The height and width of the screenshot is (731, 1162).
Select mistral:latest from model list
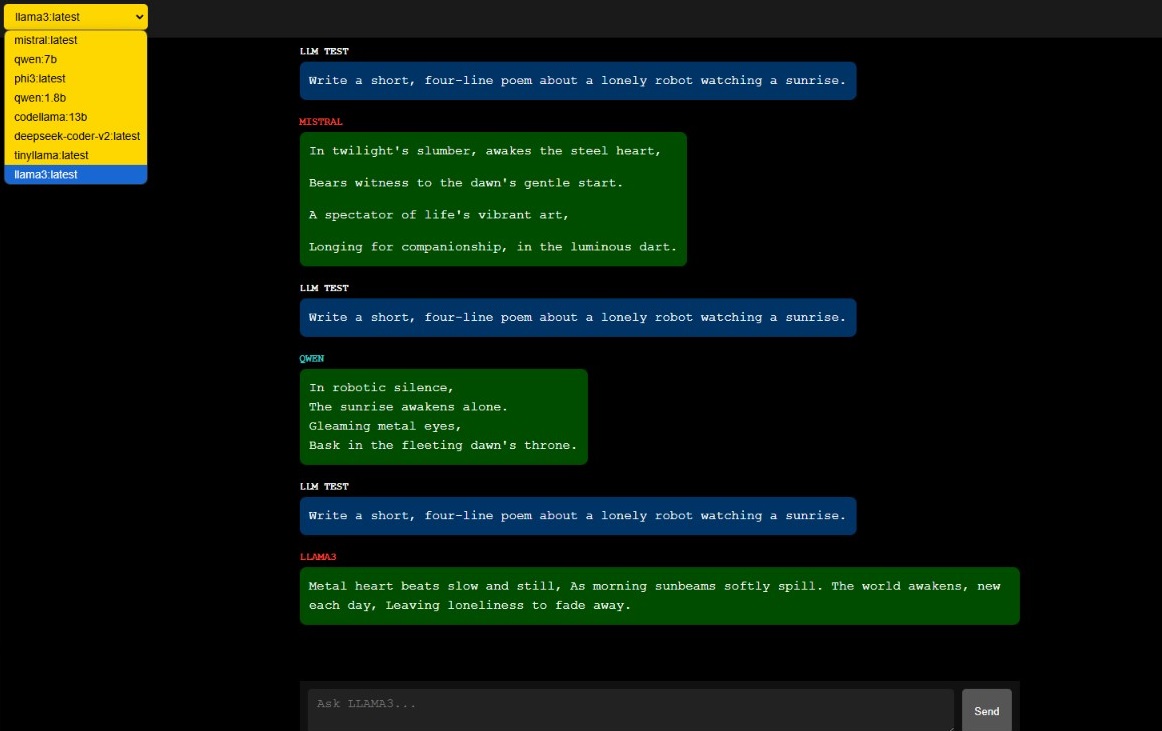76,40
